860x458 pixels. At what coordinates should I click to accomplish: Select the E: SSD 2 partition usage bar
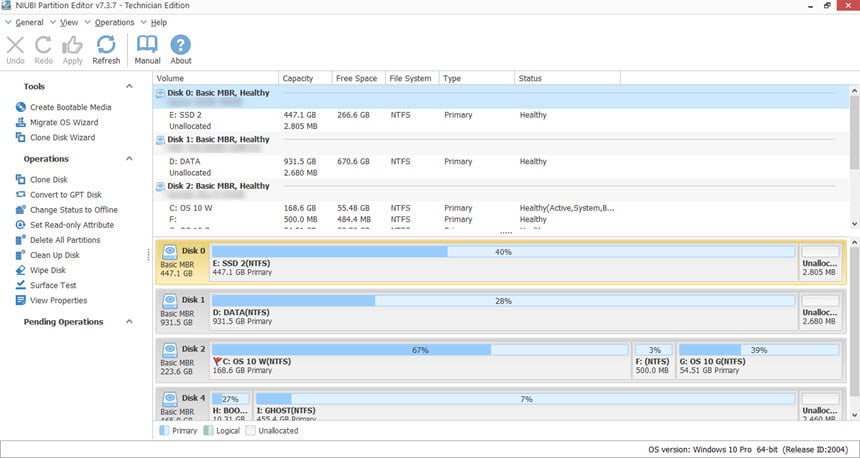(503, 252)
